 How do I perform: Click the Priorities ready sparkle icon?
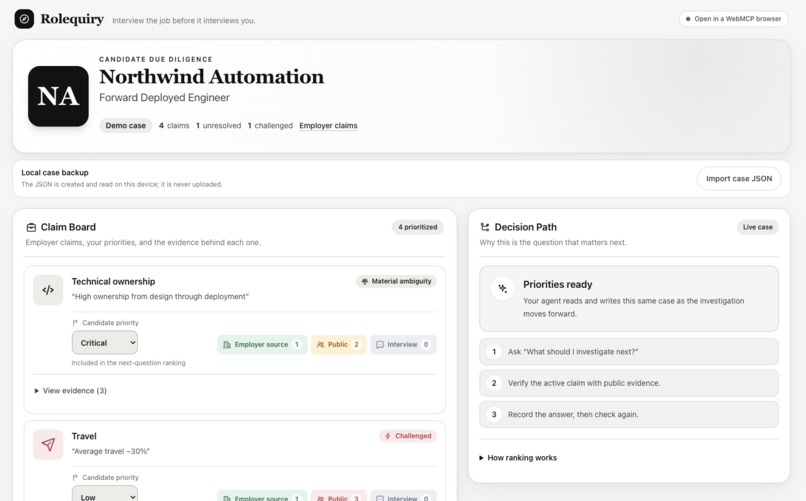503,289
